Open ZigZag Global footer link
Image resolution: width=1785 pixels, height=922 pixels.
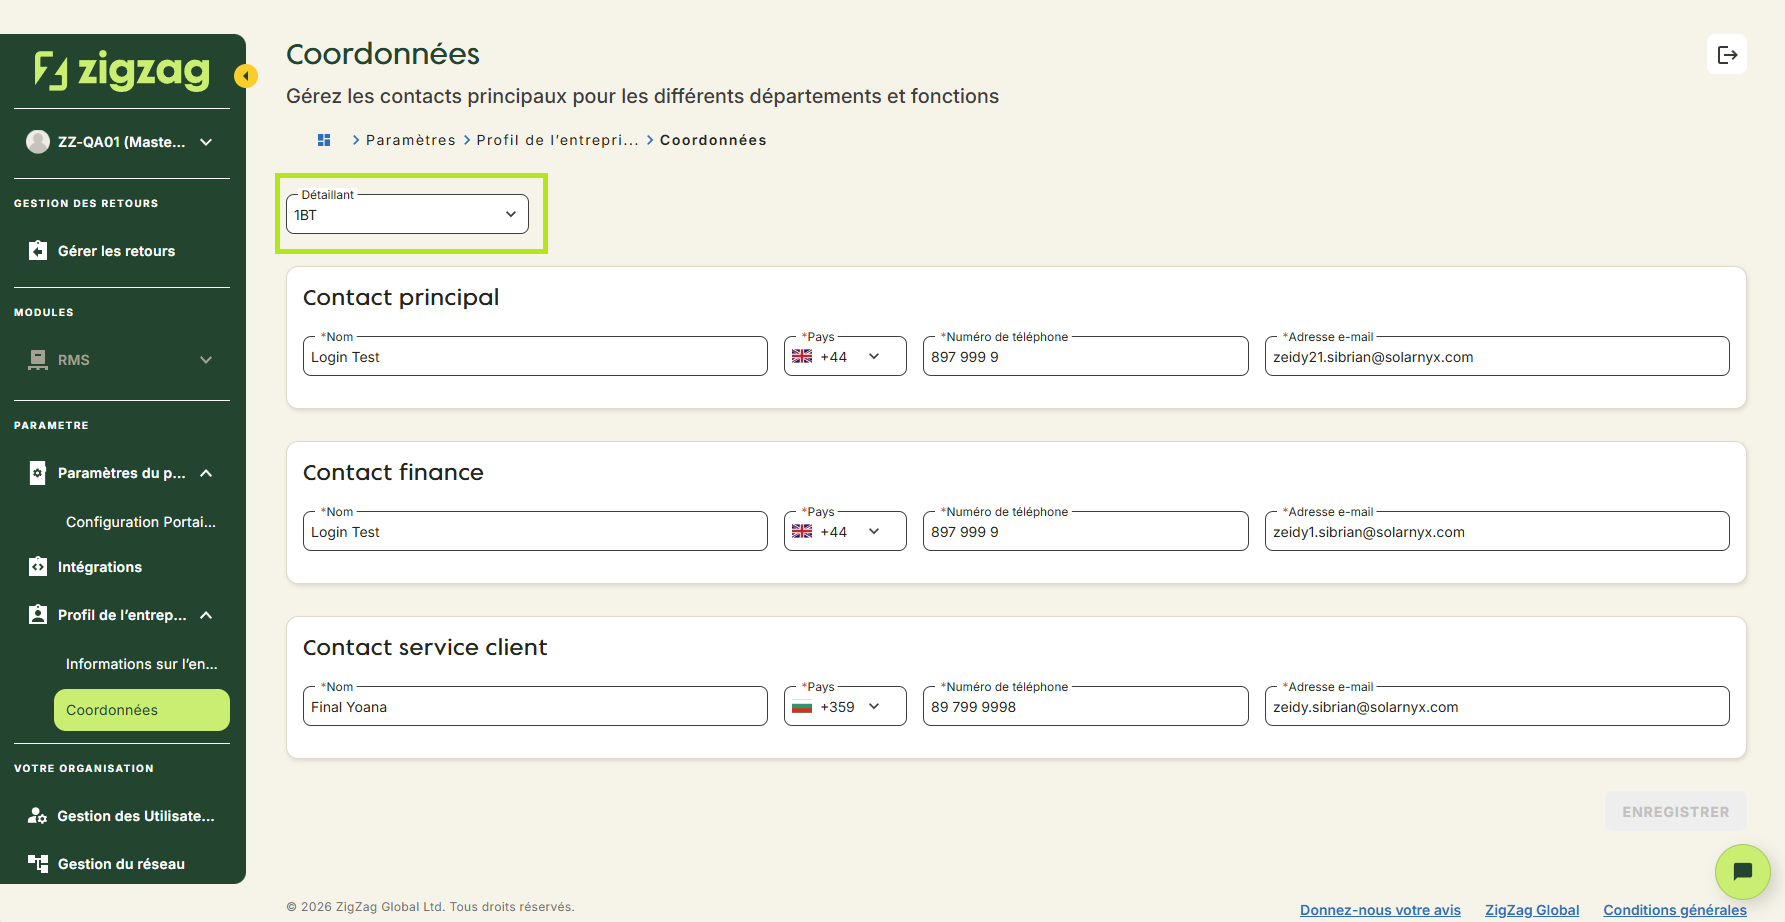tap(1532, 910)
